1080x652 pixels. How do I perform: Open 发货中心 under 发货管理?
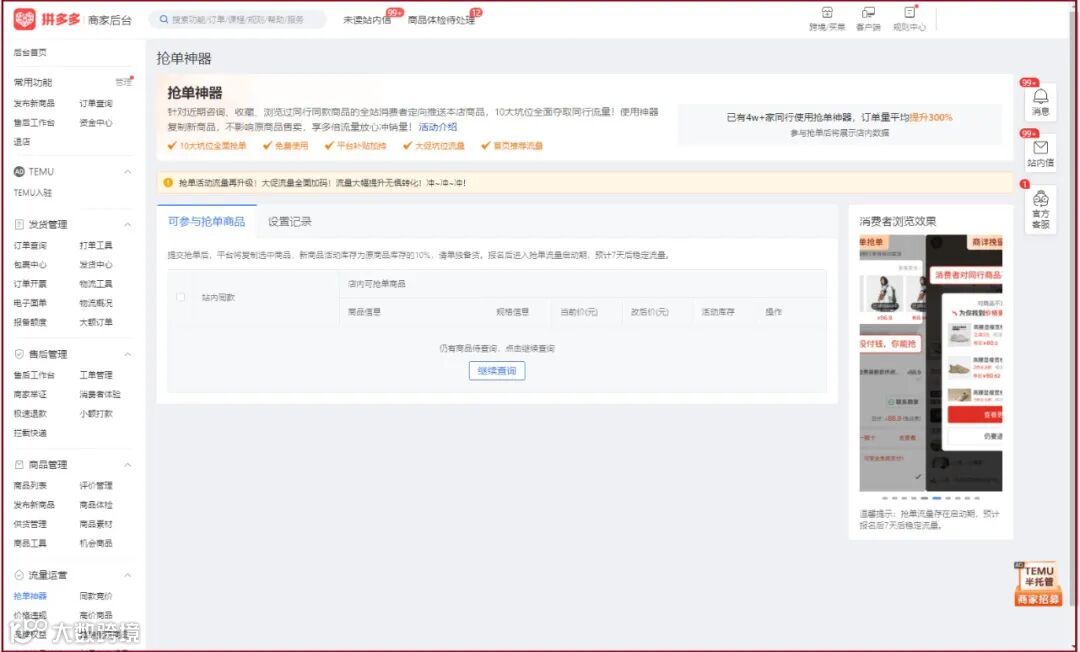96,264
